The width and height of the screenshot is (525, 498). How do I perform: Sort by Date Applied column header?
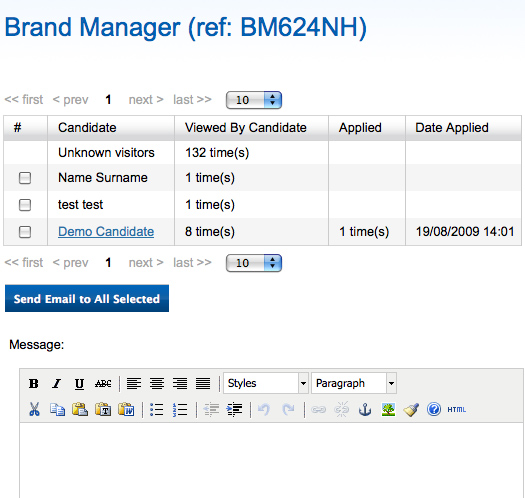(463, 128)
